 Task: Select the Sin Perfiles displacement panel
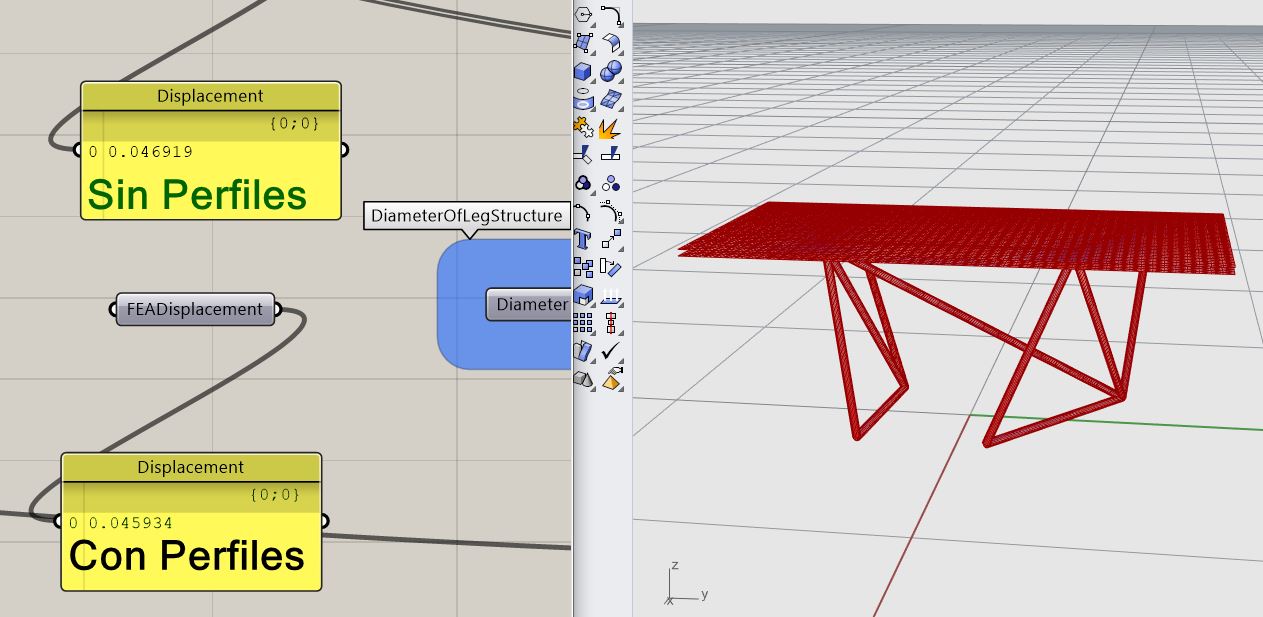point(211,150)
